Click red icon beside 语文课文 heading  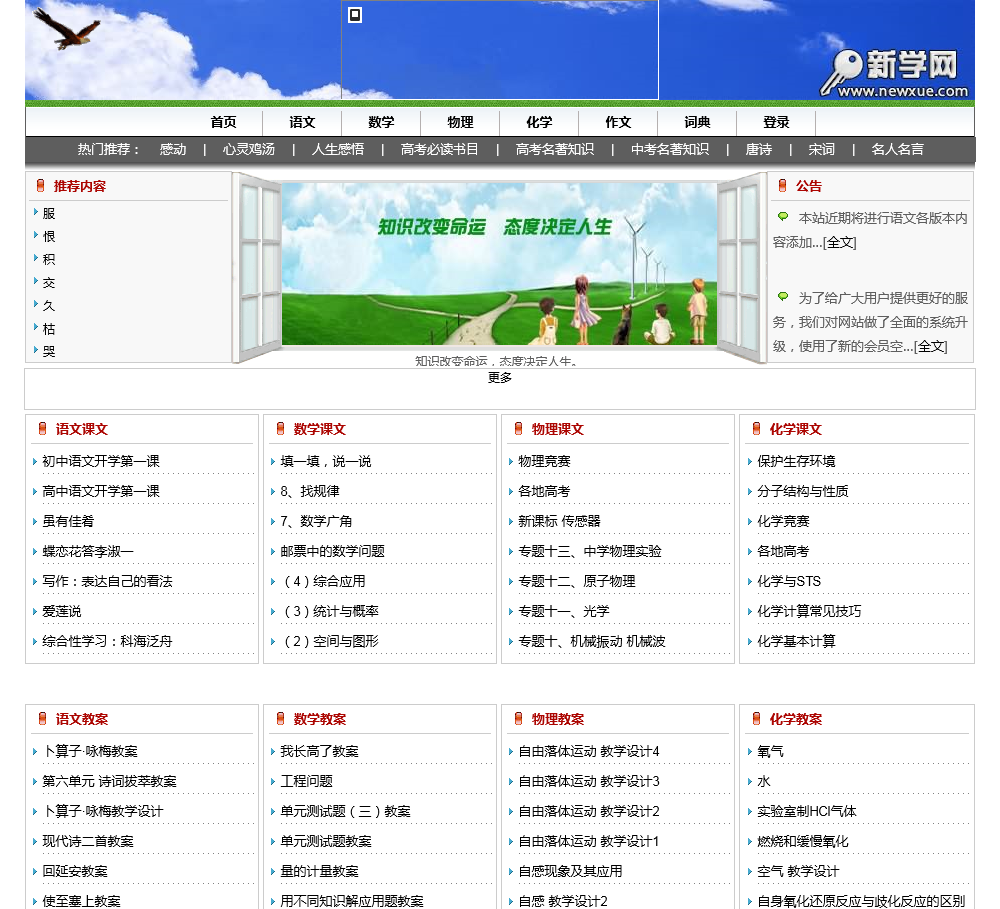pyautogui.click(x=42, y=429)
